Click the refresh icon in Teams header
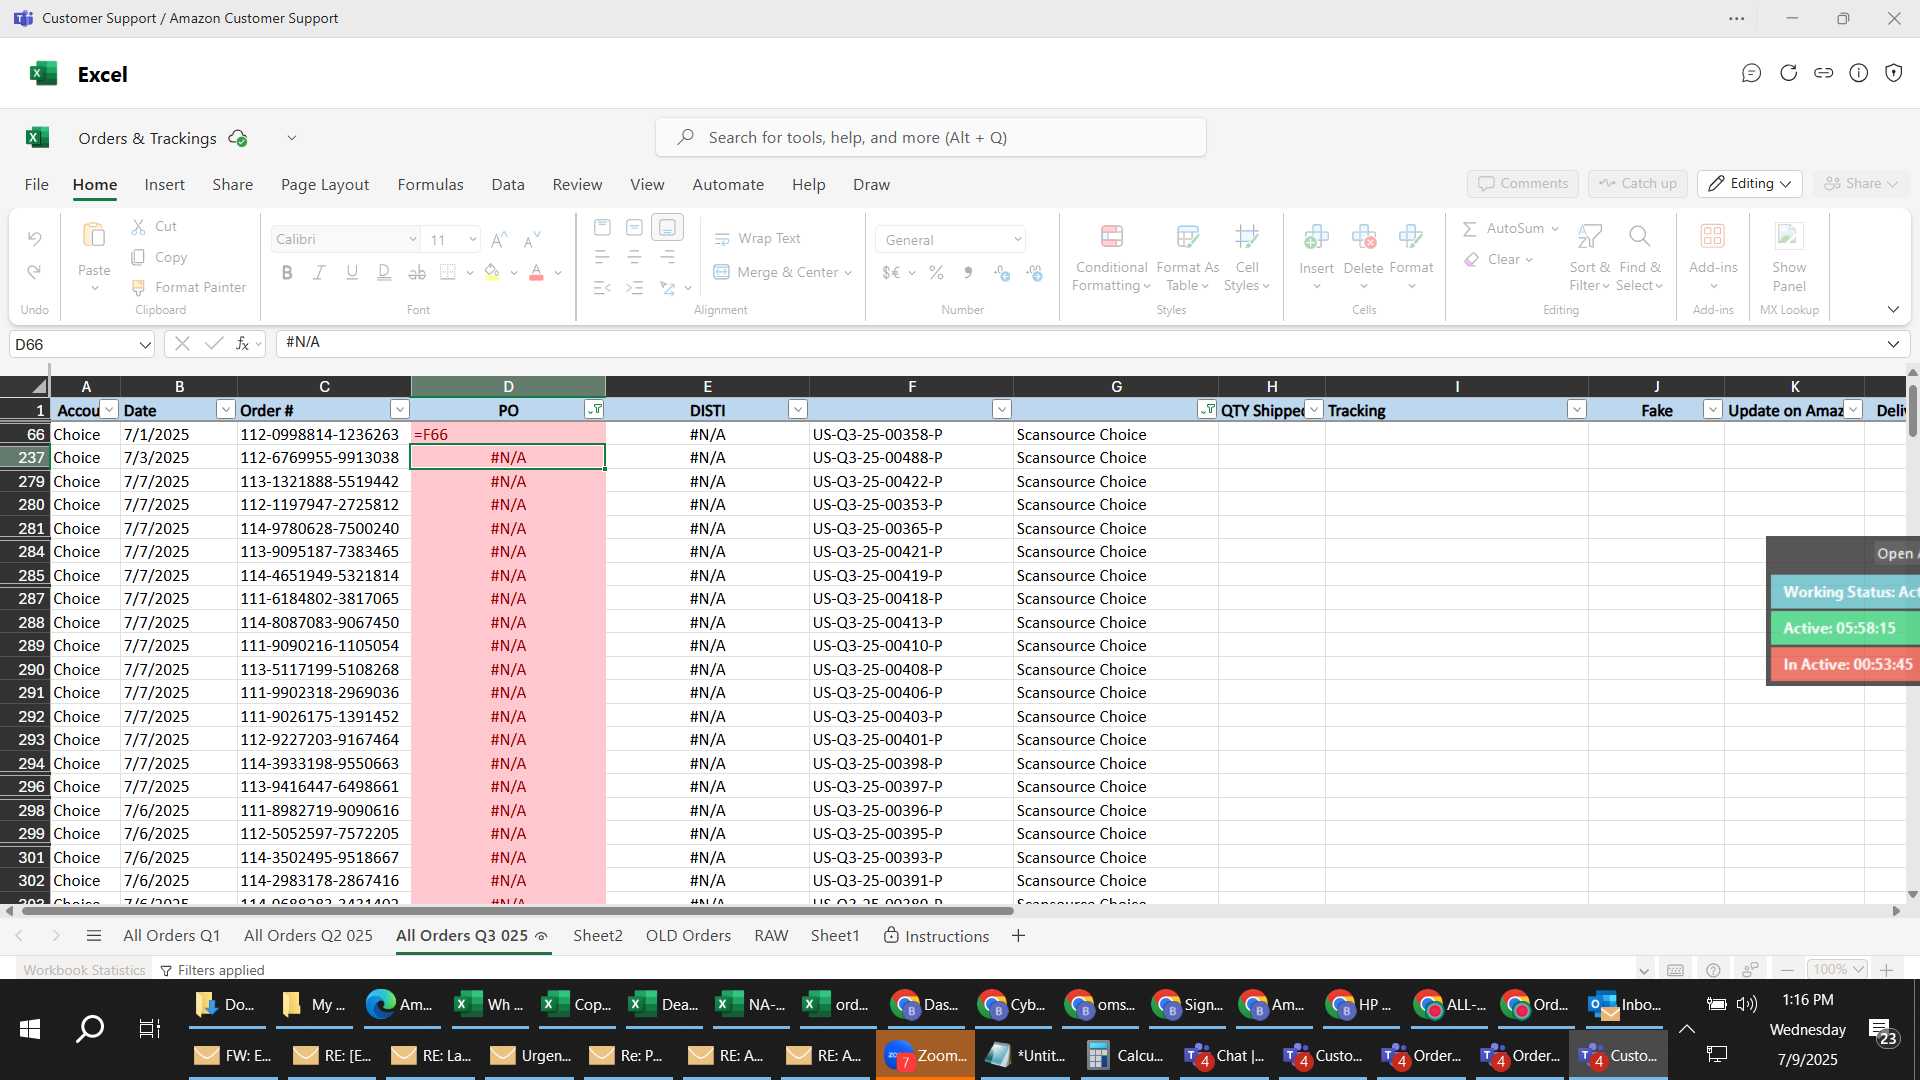 [1788, 73]
